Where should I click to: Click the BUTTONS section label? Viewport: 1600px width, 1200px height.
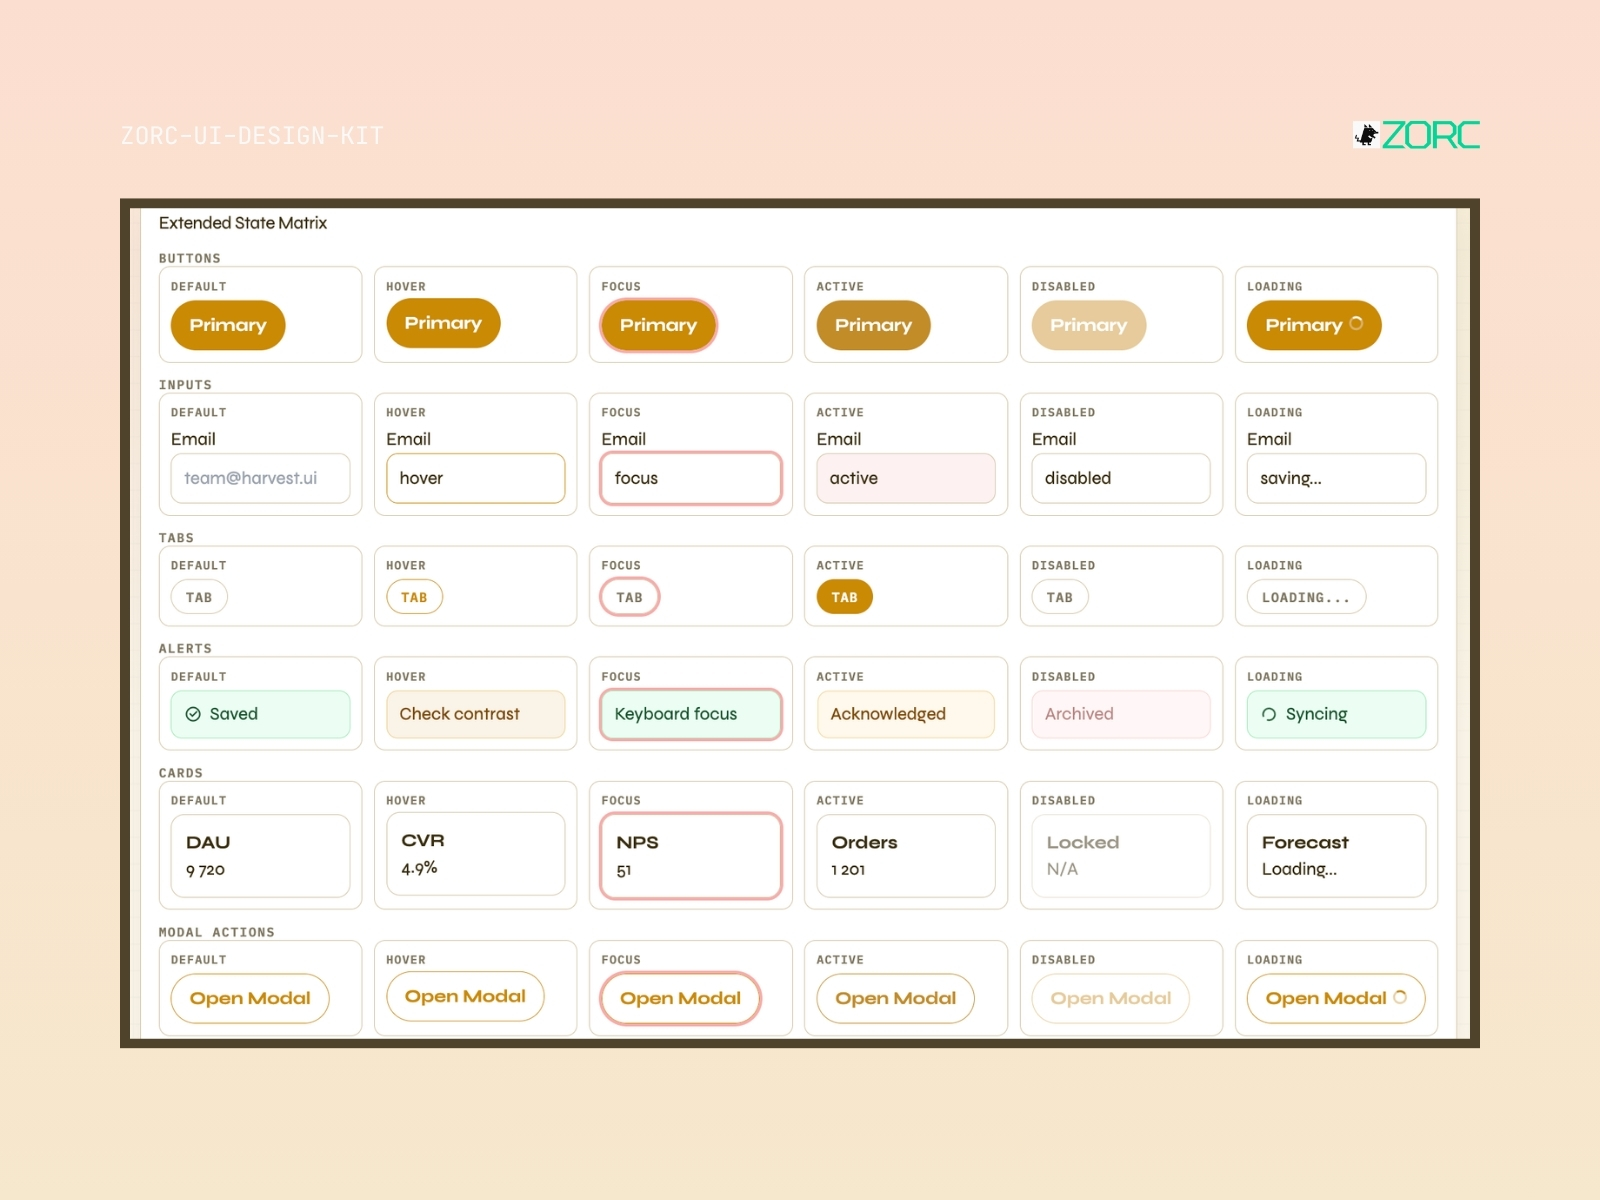pyautogui.click(x=190, y=258)
